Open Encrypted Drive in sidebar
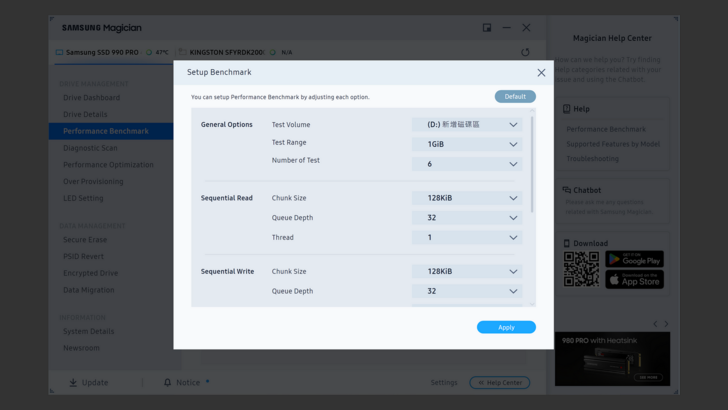 point(91,273)
